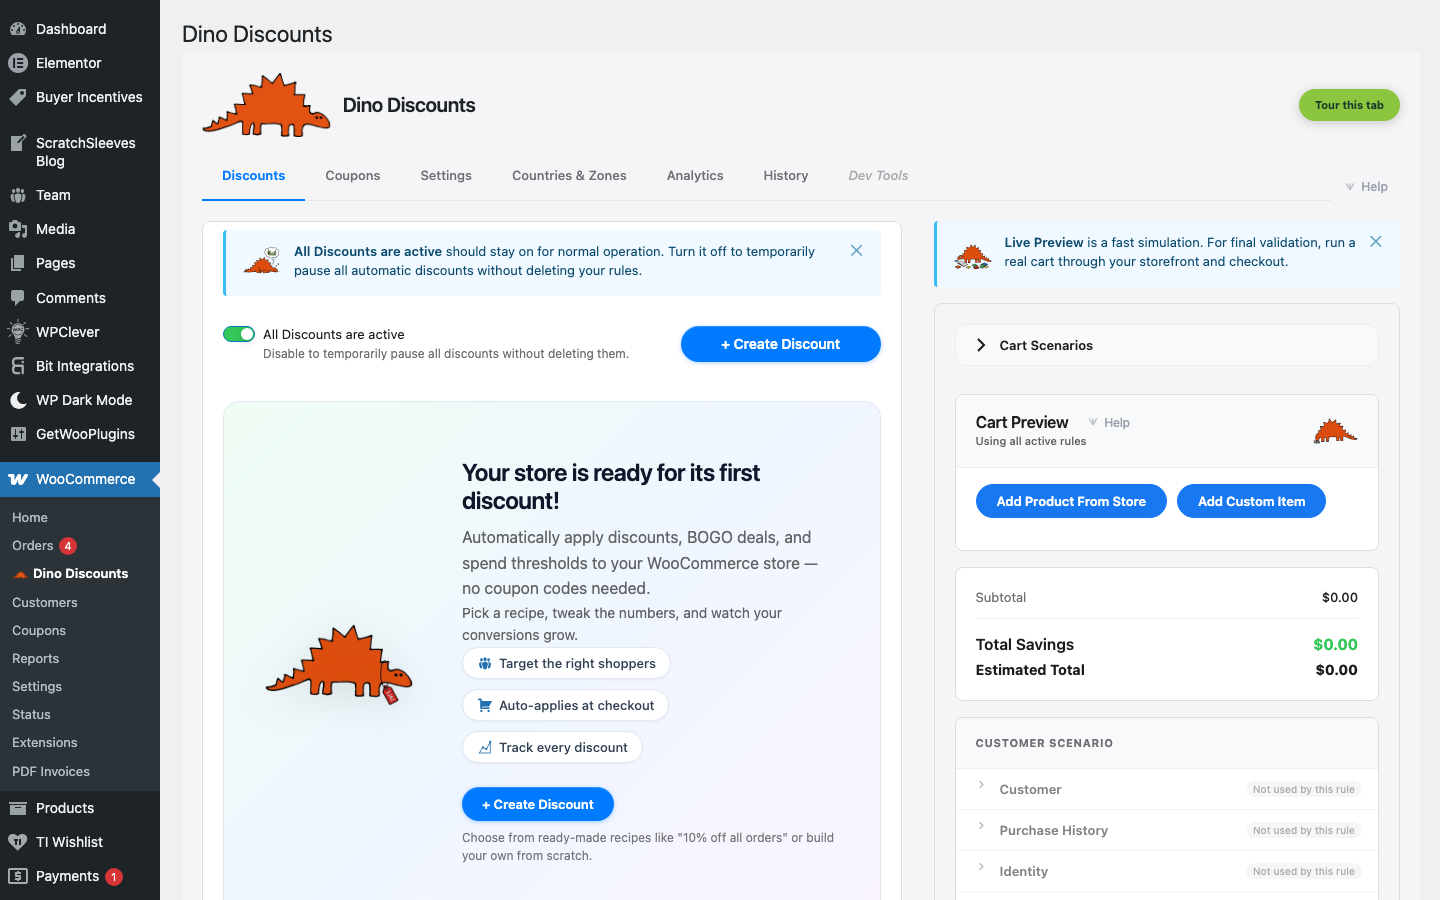Click the Bit Integrations icon

[18, 366]
